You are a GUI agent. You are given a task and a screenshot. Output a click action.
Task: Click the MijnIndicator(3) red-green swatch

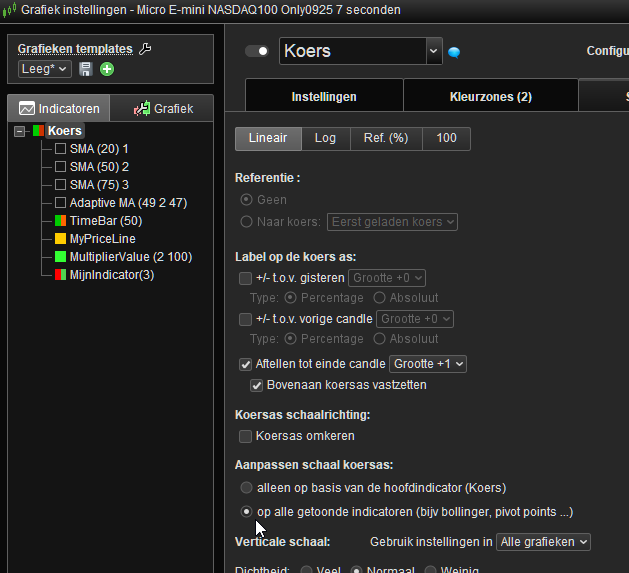(60, 275)
